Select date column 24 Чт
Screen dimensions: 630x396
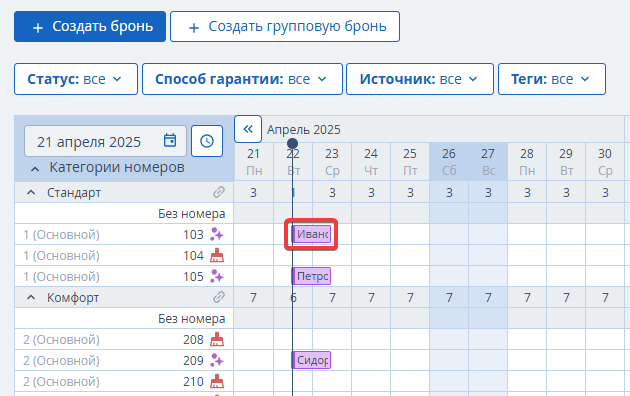[371, 162]
